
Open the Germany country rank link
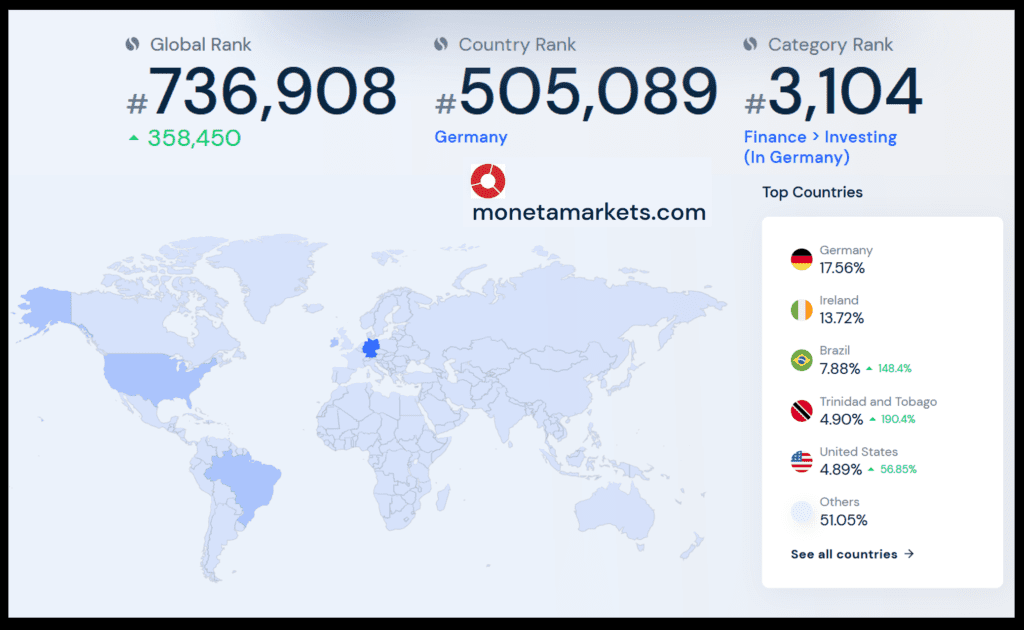470,137
